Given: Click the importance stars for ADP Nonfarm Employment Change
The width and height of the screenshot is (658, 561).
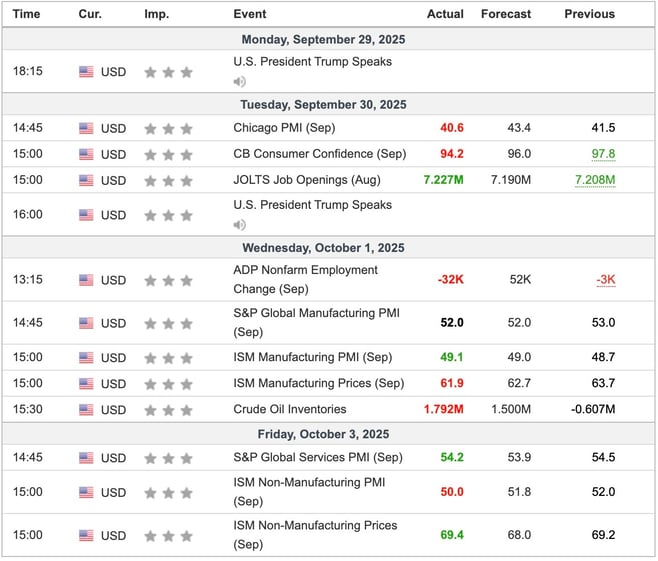Looking at the screenshot, I should 168,280.
